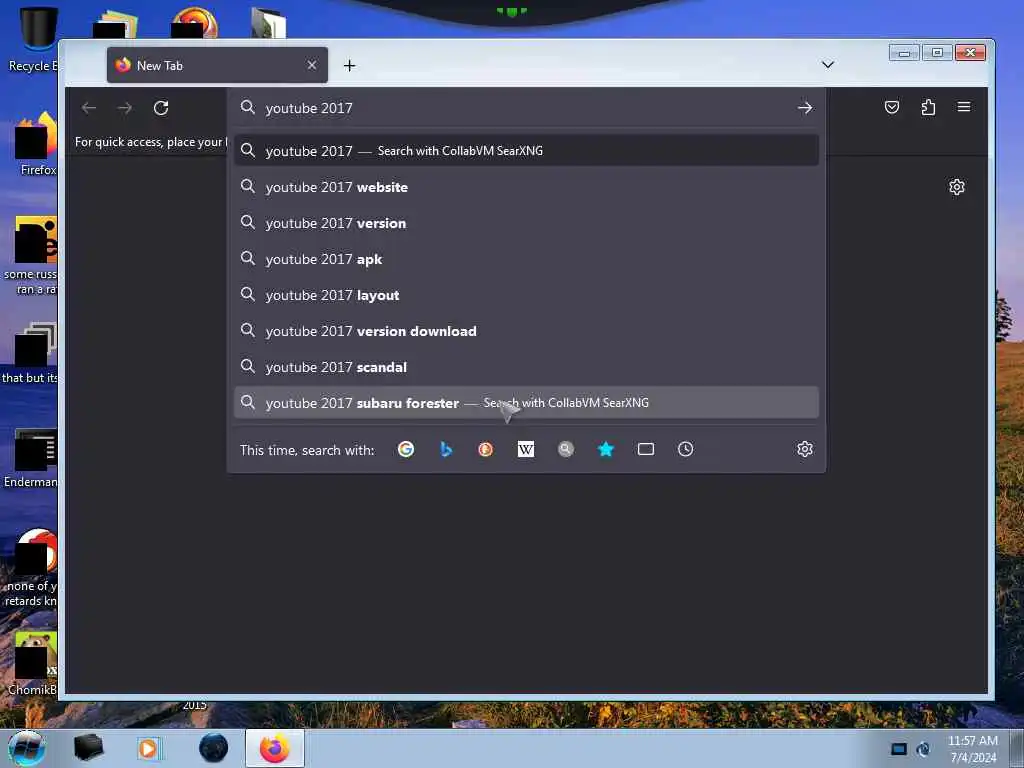Screen dimensions: 1024x768
Task: Choose suggestion youtube 2017 apk
Action: (526, 259)
